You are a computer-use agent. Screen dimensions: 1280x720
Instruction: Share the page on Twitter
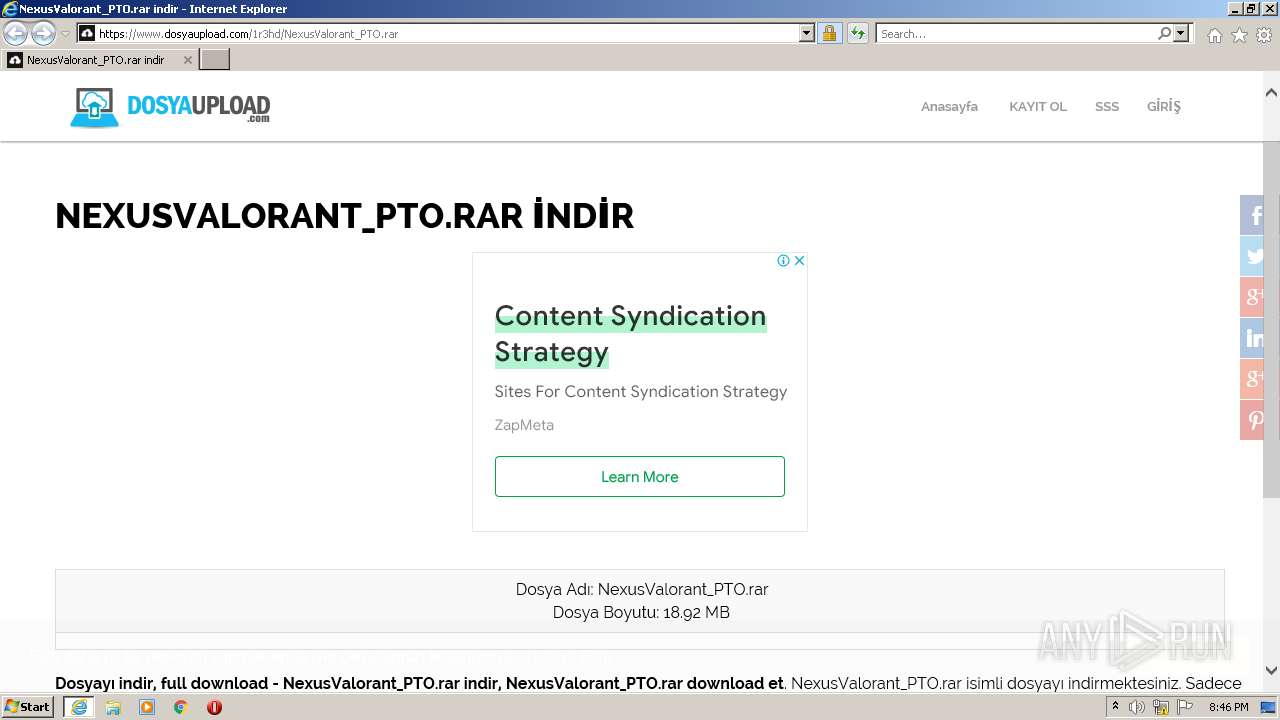click(x=1253, y=256)
